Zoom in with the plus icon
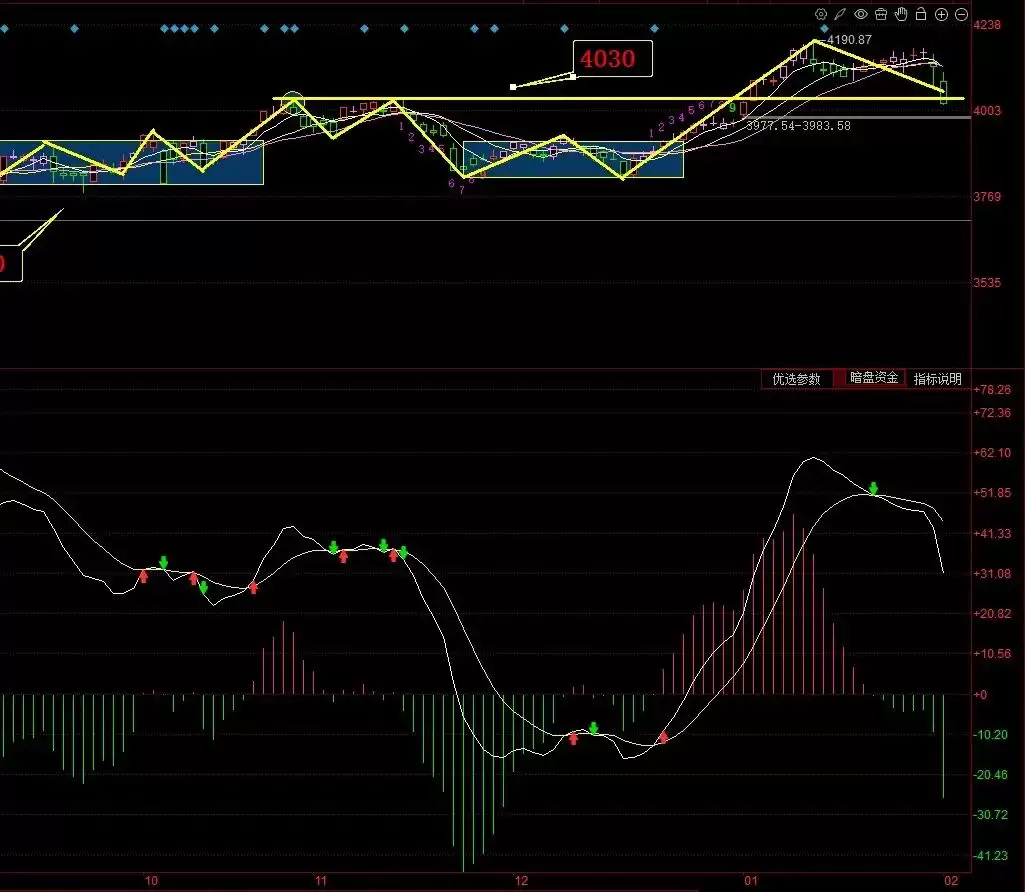Viewport: 1025px width, 892px height. 942,14
